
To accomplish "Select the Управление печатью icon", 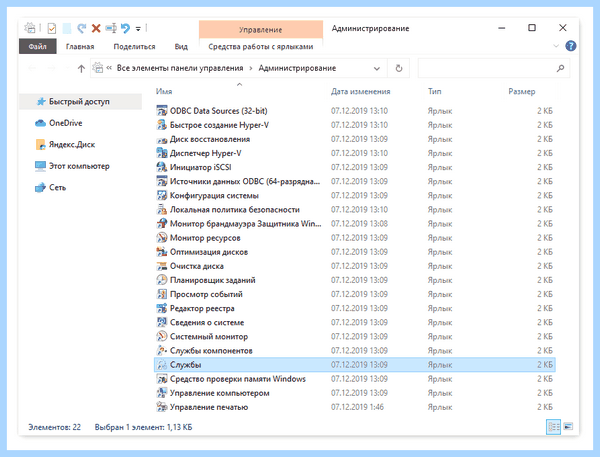I will point(162,407).
